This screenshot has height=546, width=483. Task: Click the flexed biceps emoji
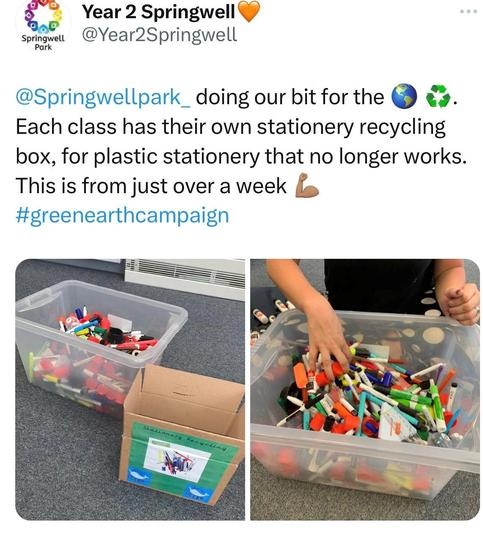point(307,186)
